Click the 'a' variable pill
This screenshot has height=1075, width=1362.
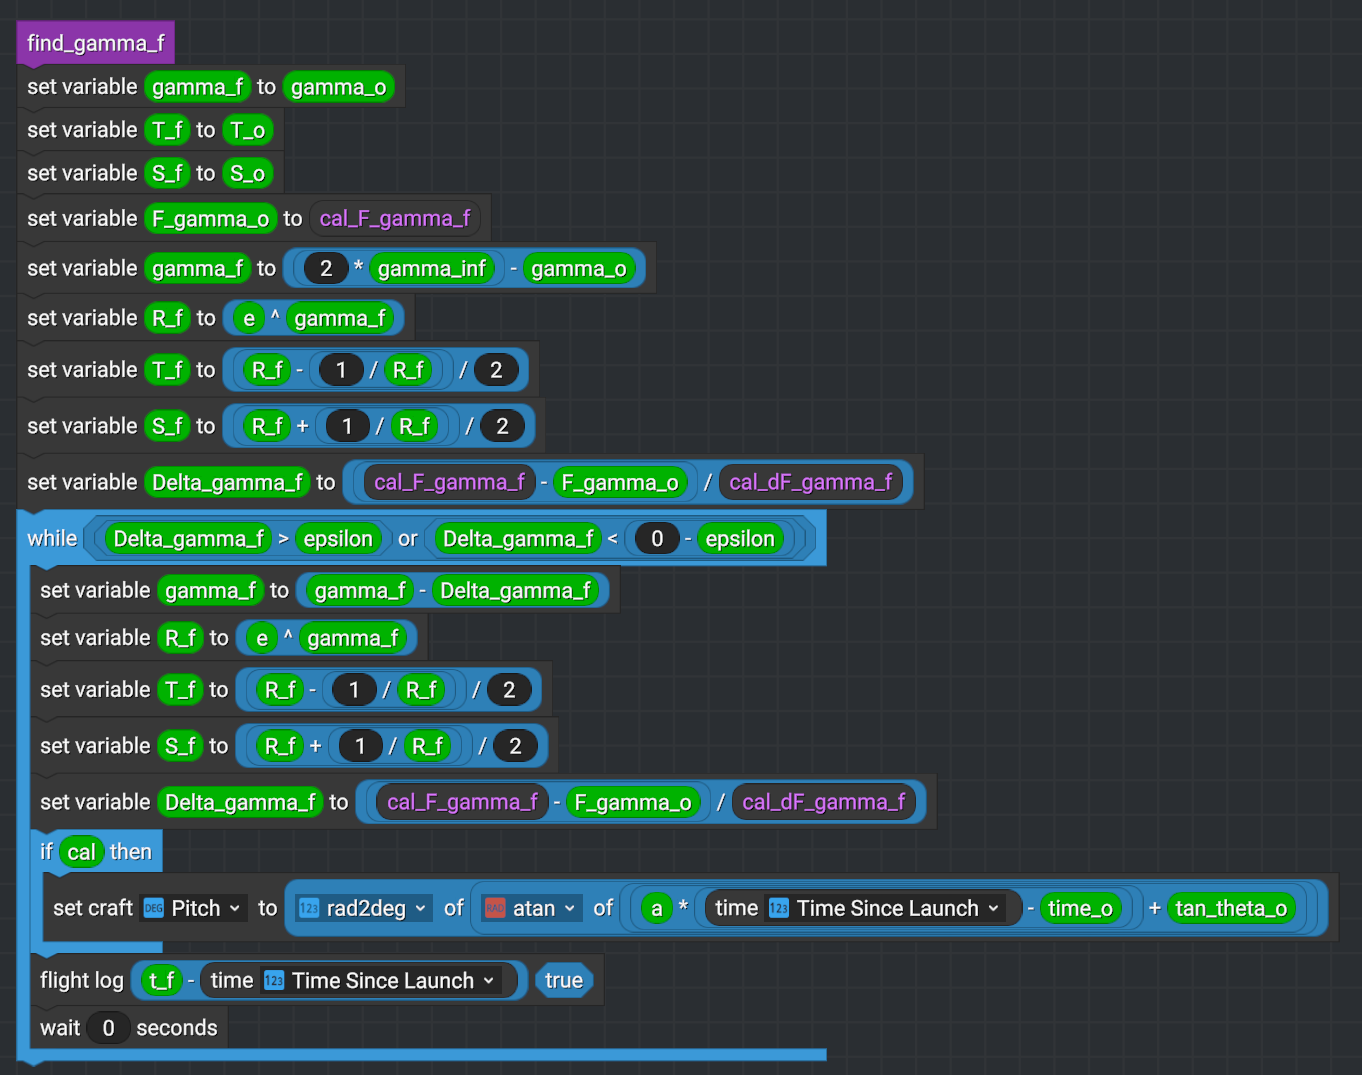pyautogui.click(x=657, y=908)
